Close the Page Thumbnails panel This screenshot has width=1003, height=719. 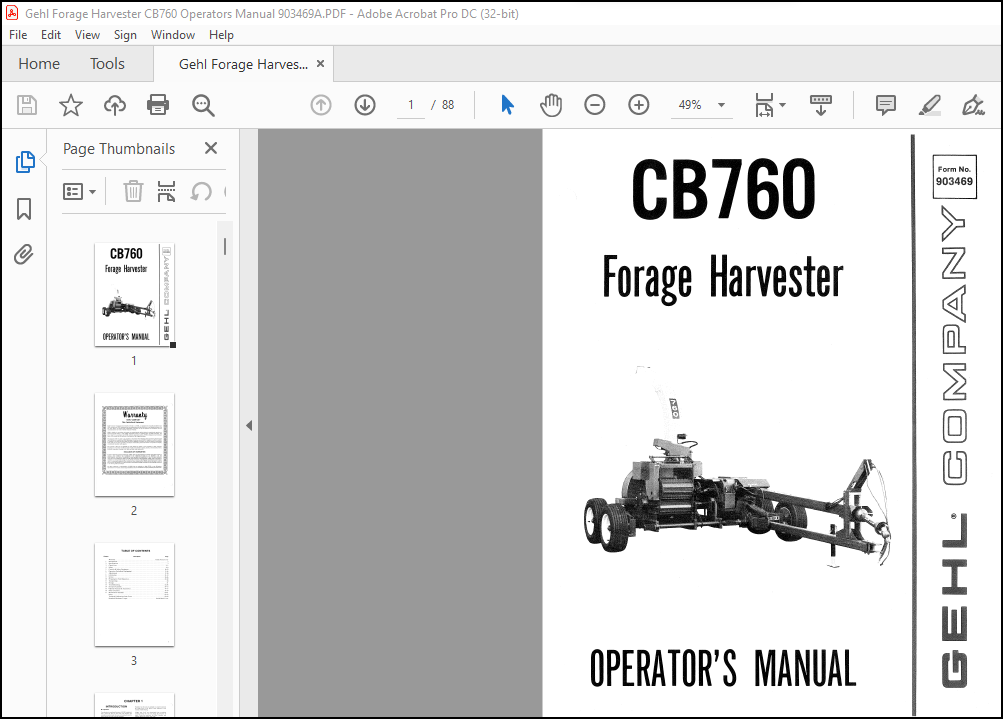pyautogui.click(x=210, y=148)
